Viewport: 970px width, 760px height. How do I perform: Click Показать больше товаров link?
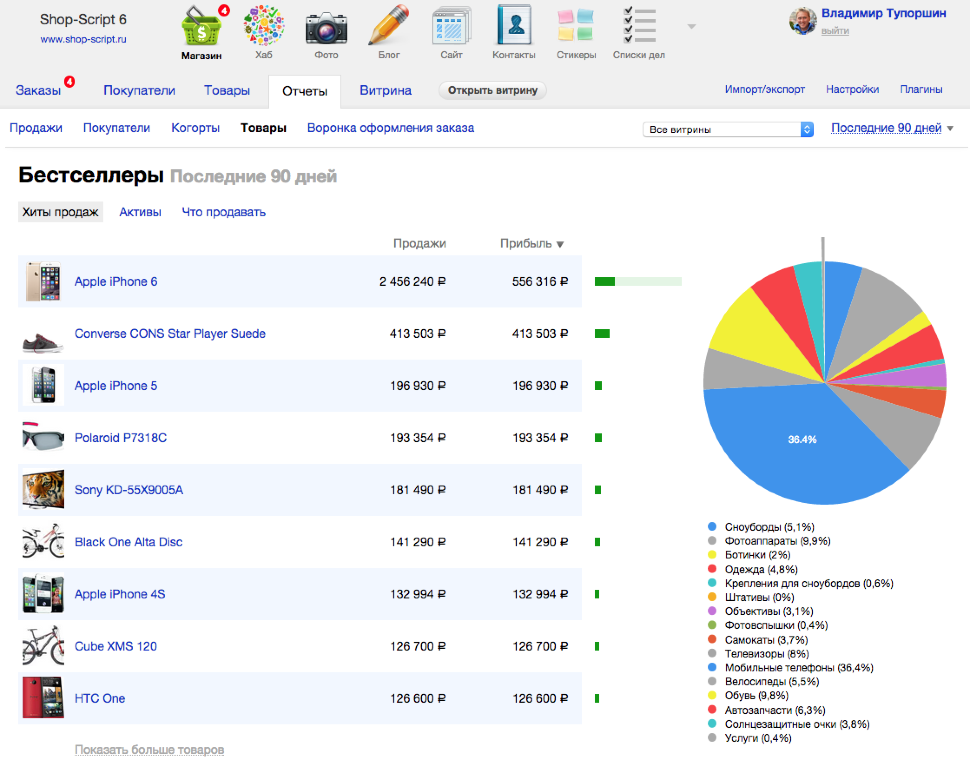(x=149, y=749)
